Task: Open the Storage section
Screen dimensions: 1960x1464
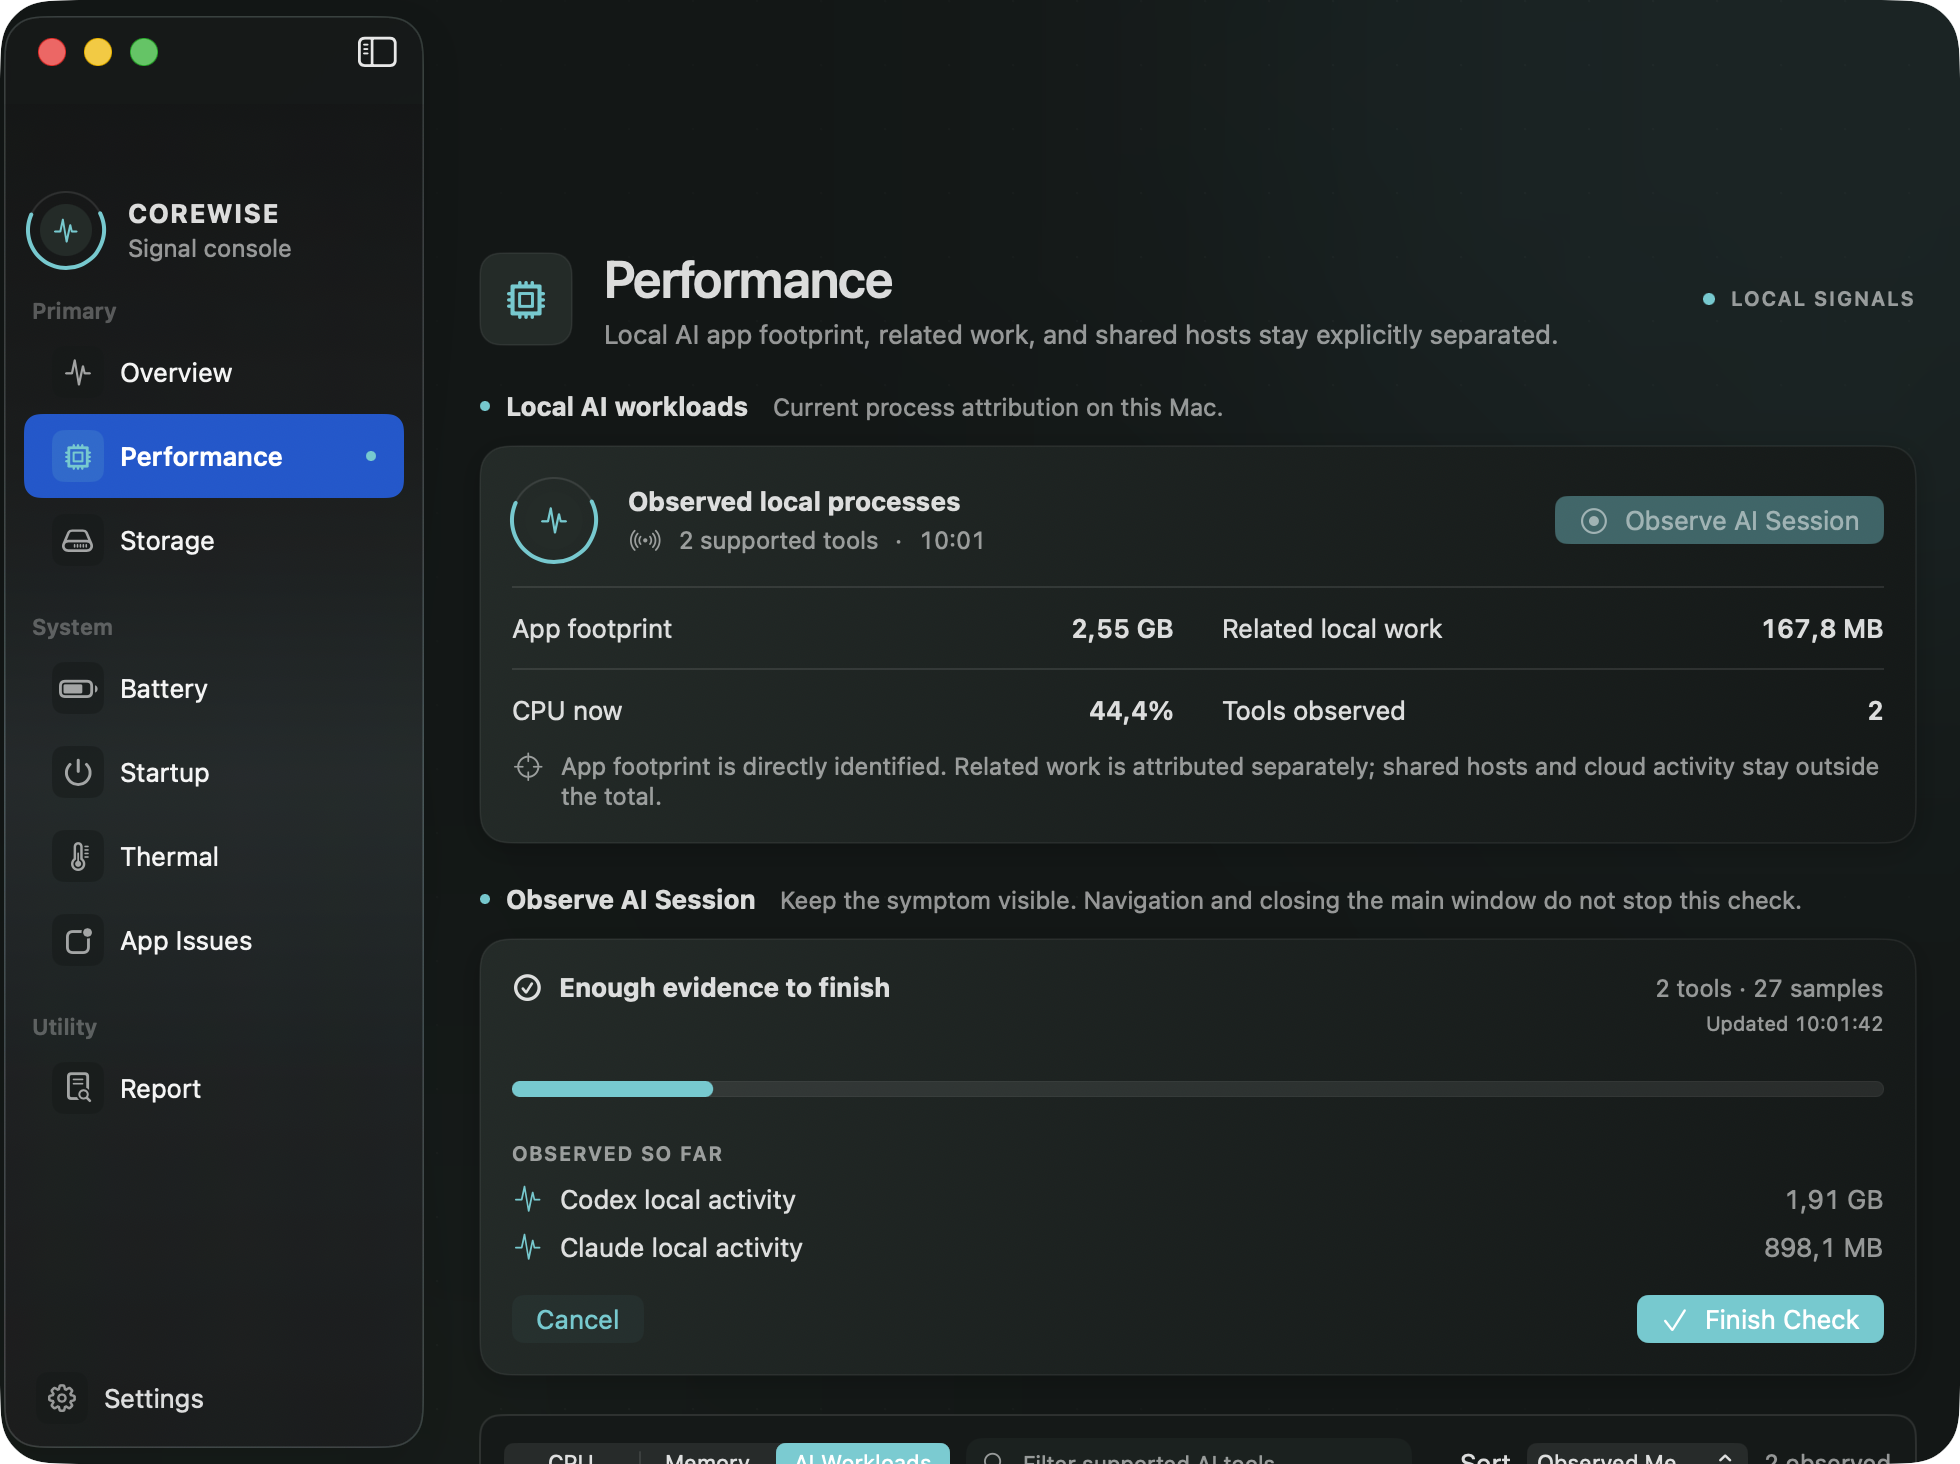Action: 214,541
